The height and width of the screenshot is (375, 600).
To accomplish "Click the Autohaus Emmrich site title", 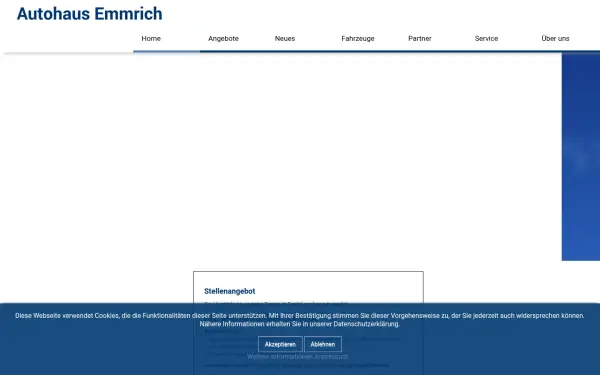I will pos(90,14).
